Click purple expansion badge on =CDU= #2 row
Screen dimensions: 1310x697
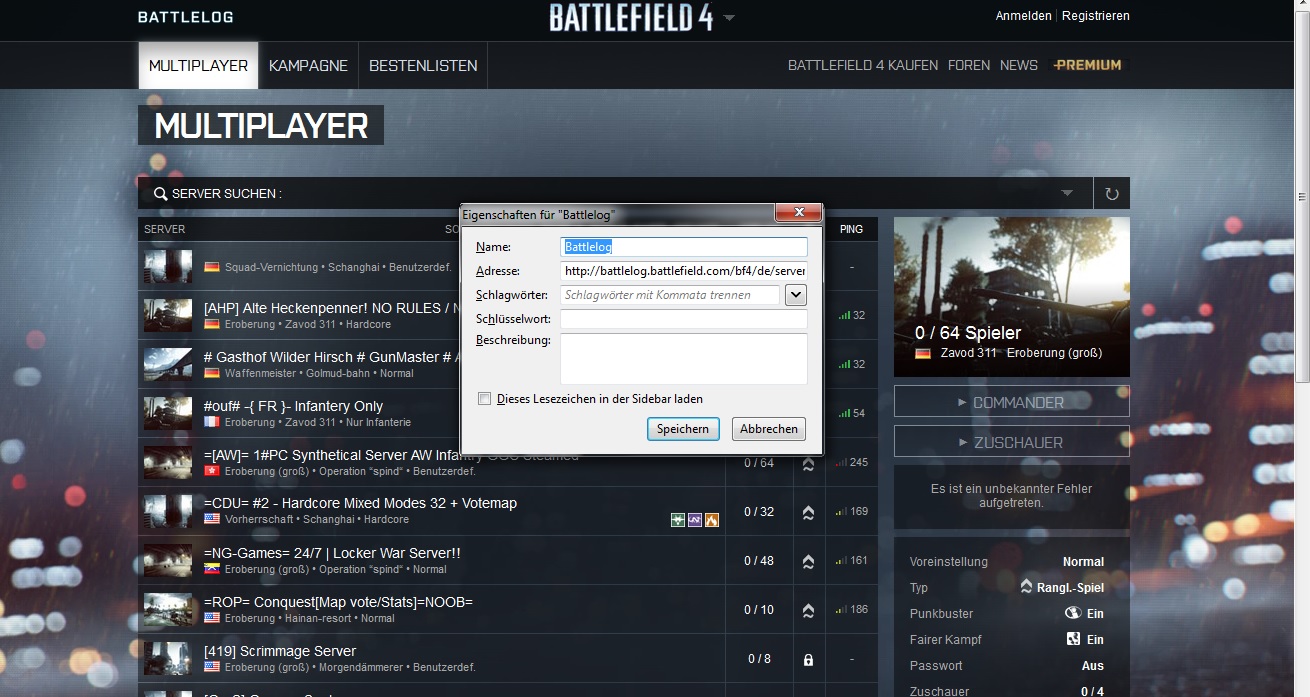click(695, 520)
